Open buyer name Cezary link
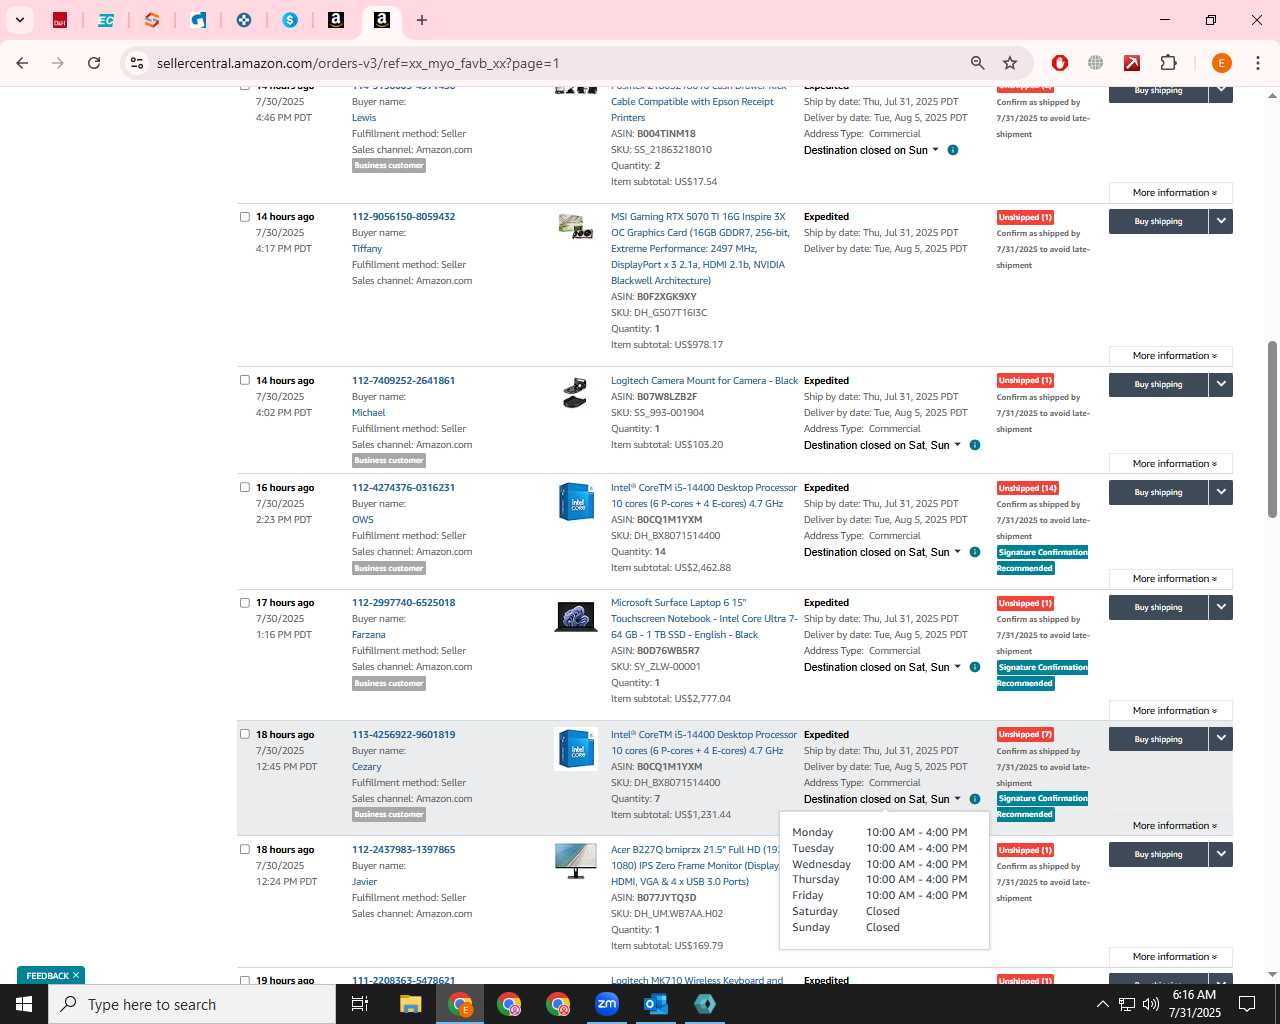Viewport: 1280px width, 1024px height. tap(366, 767)
